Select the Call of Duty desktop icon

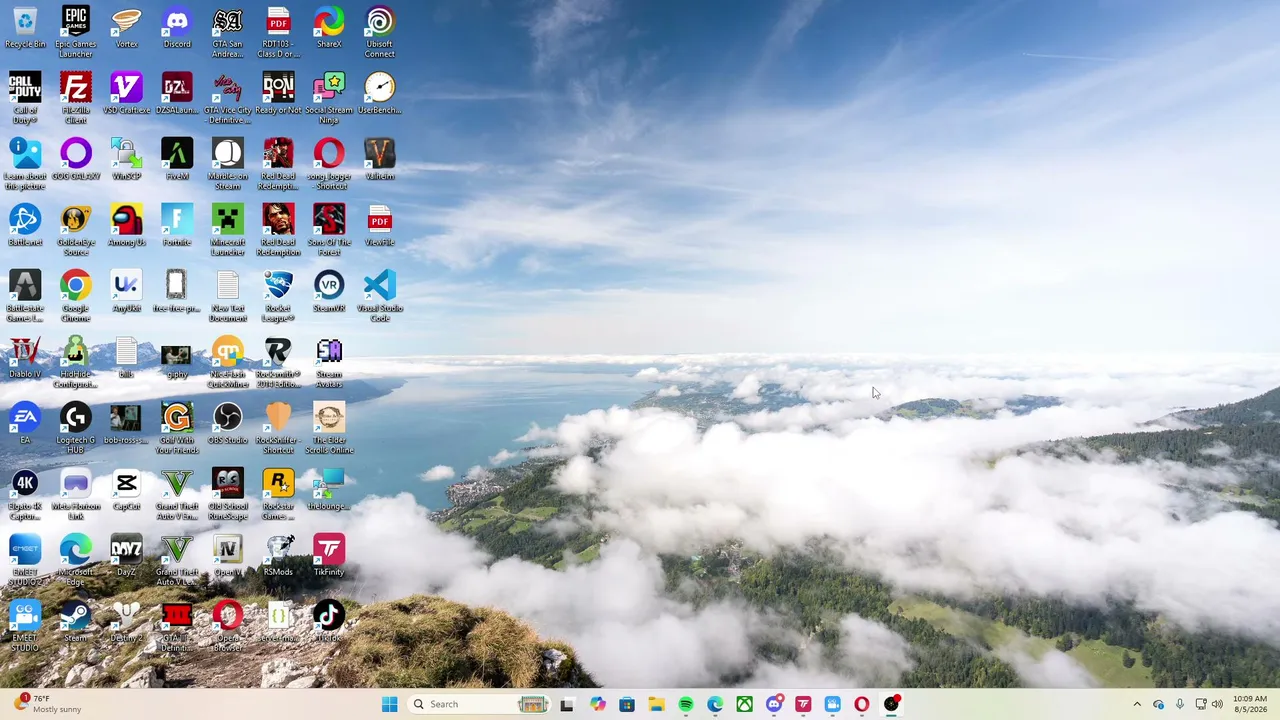(x=25, y=98)
